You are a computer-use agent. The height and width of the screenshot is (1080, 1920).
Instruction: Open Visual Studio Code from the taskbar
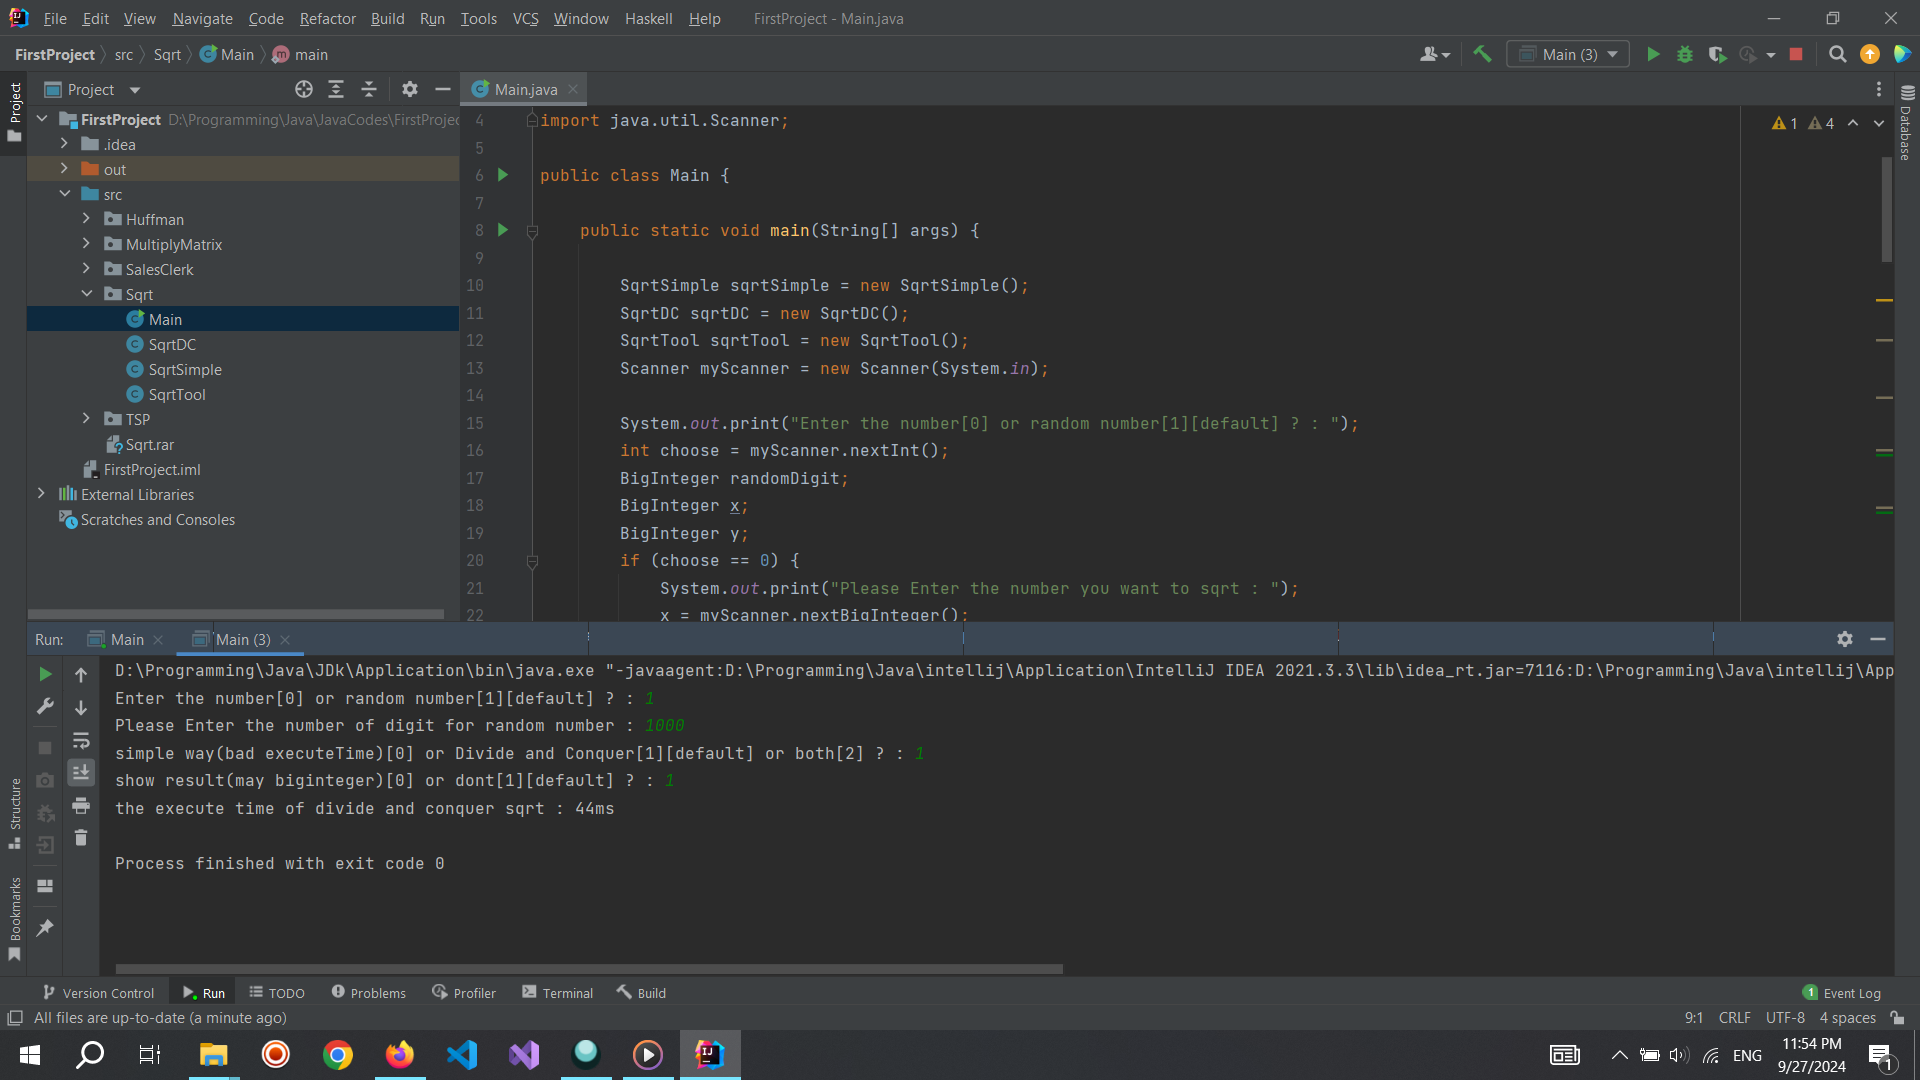tap(462, 1055)
